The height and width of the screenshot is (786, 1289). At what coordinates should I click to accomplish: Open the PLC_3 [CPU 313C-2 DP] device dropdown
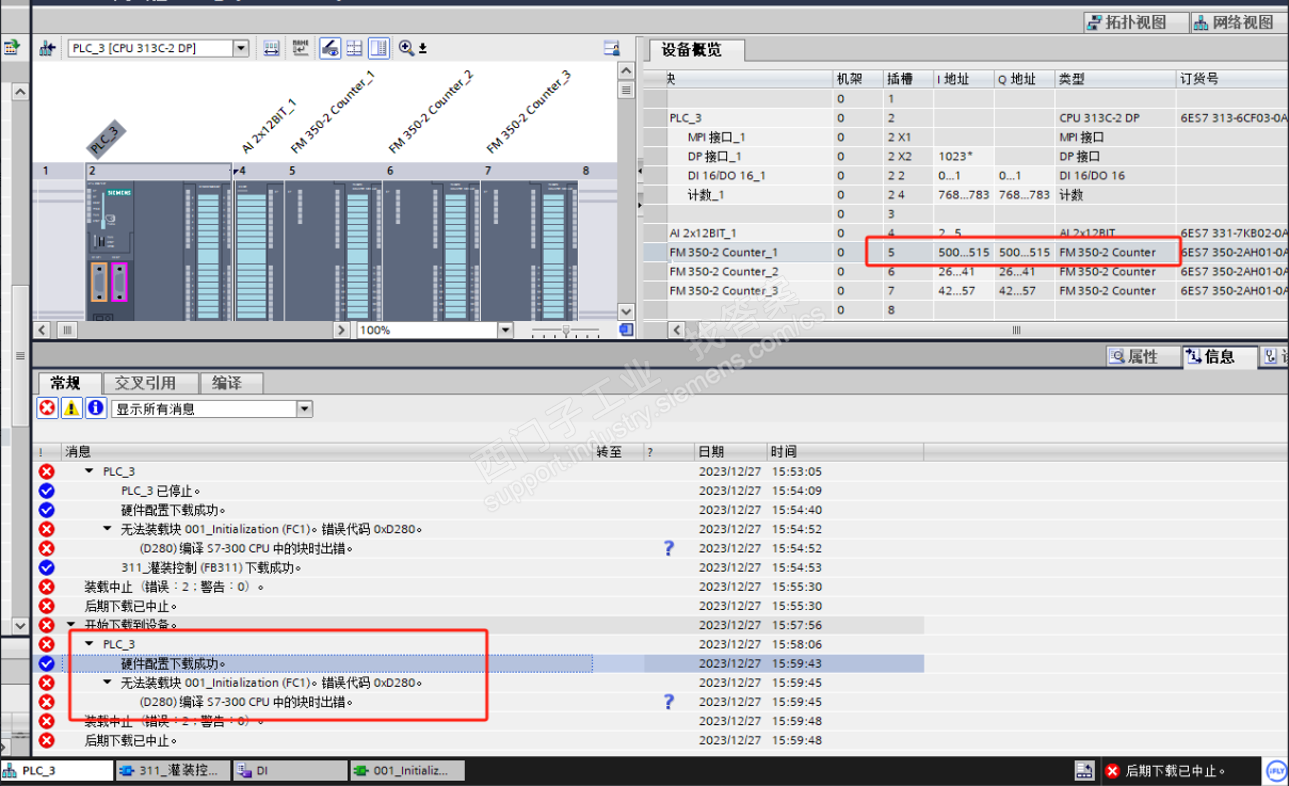point(240,48)
